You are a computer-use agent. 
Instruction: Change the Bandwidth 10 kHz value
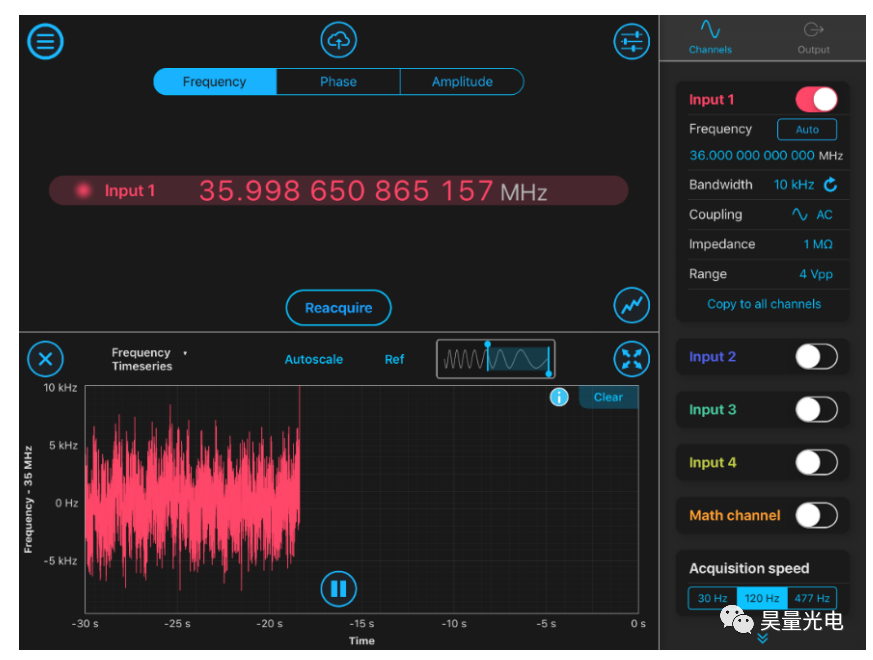pyautogui.click(x=794, y=184)
